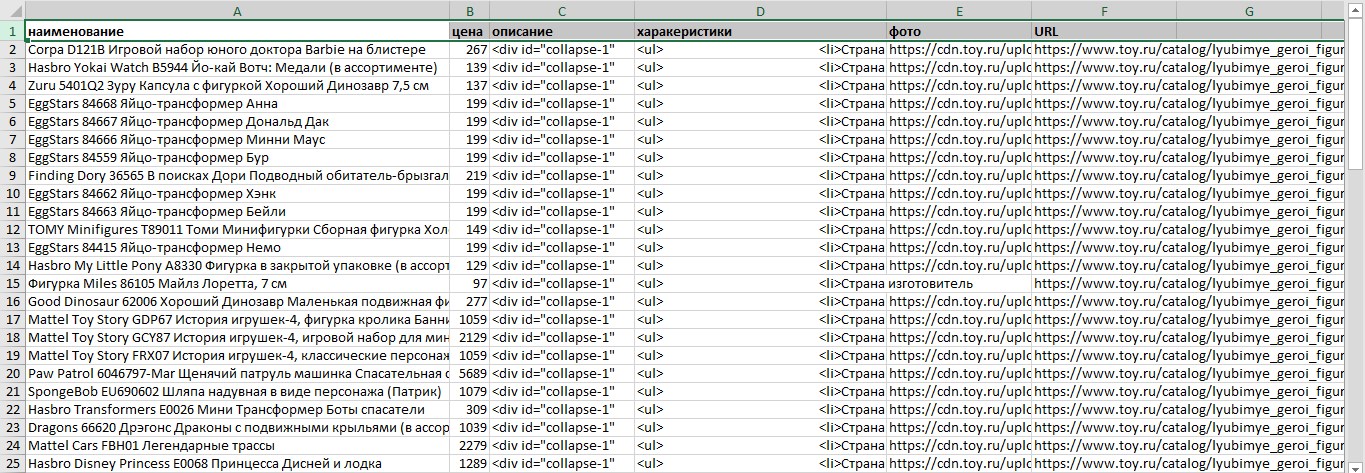
Task: Select cell Hasbro My Little Pony A8330
Action: [237, 265]
